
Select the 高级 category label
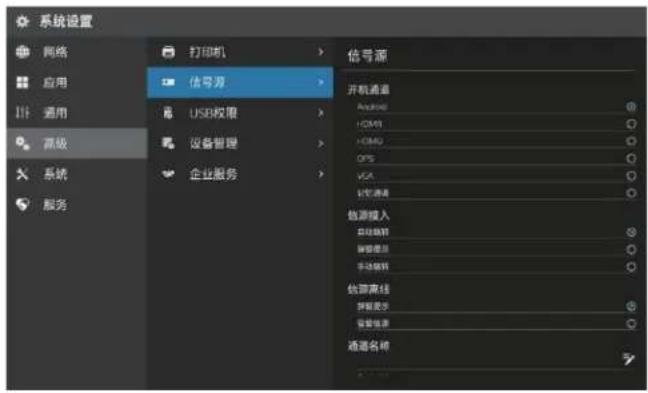pyautogui.click(x=55, y=143)
